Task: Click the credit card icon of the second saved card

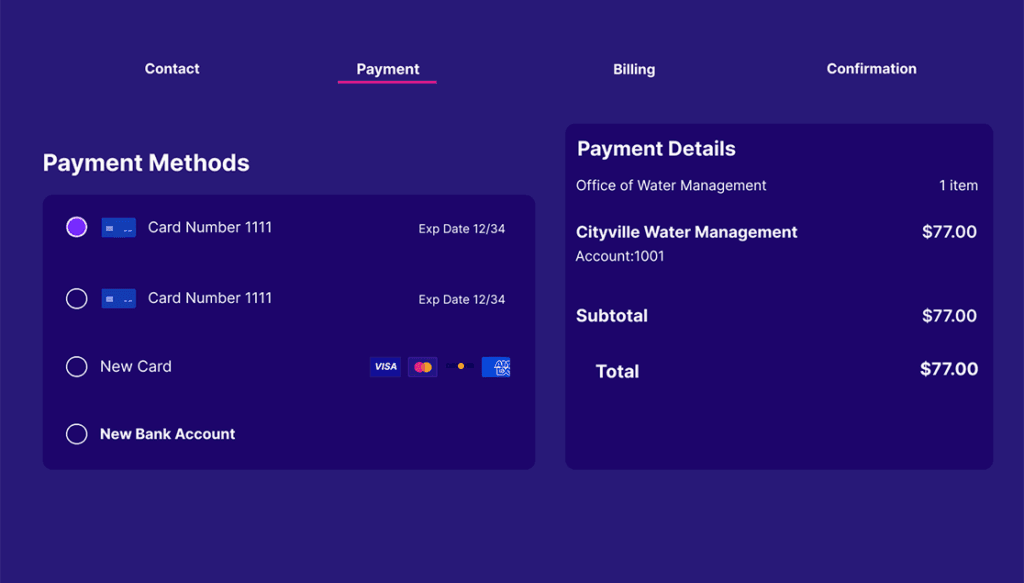Action: point(119,298)
